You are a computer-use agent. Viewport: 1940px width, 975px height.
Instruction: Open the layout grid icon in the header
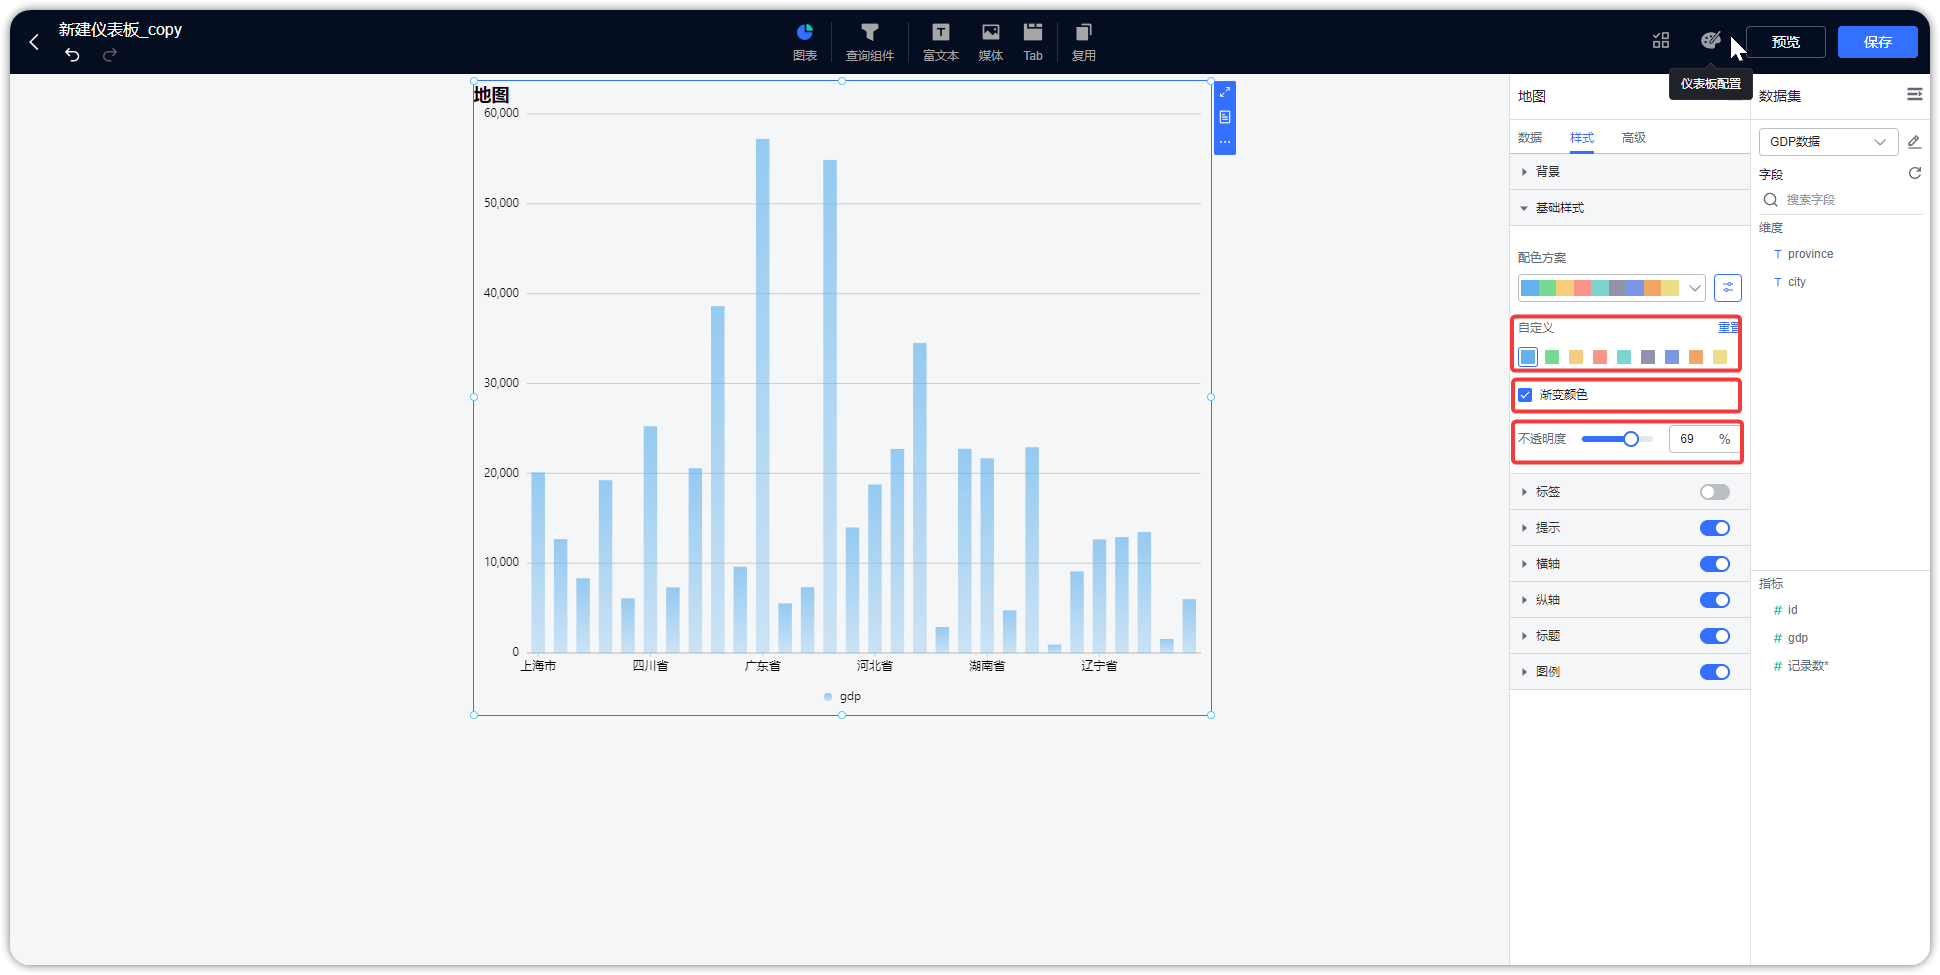[1661, 41]
